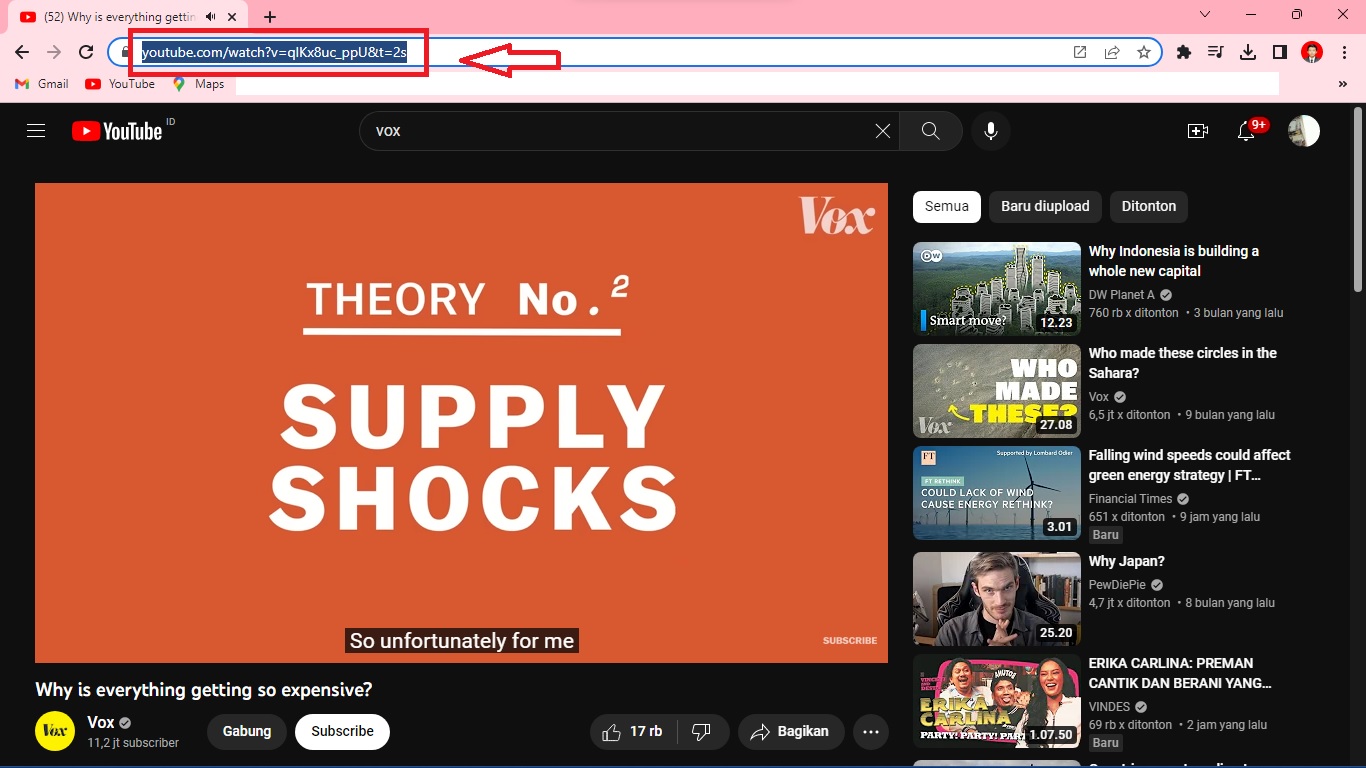
Task: Dislike the video
Action: pyautogui.click(x=701, y=732)
